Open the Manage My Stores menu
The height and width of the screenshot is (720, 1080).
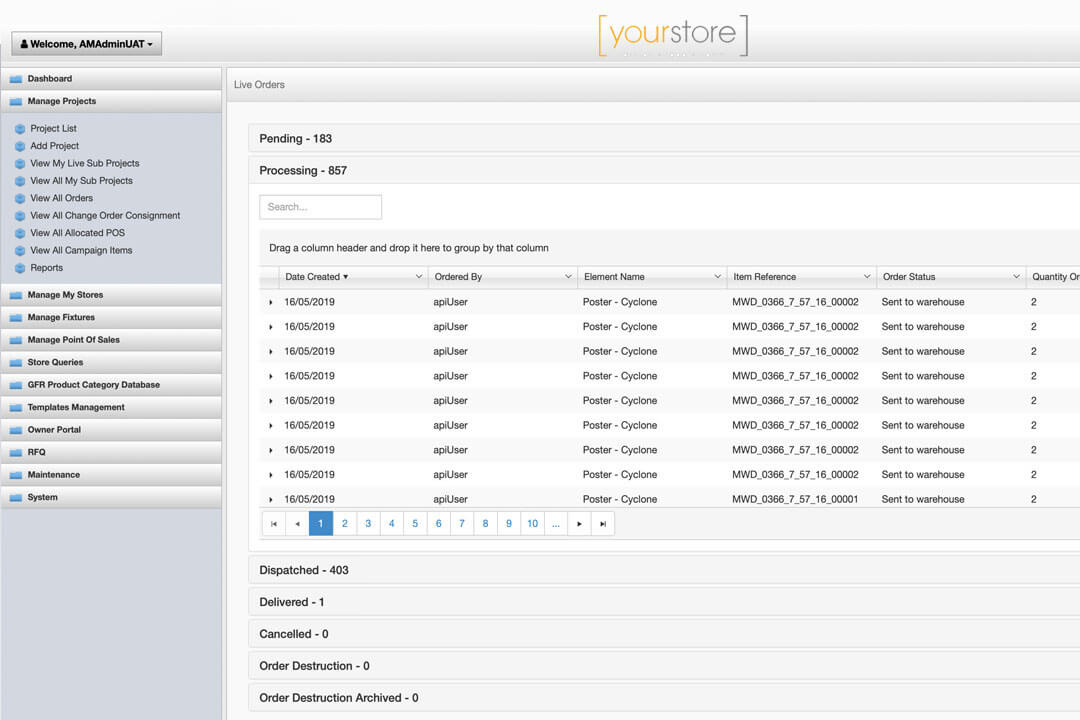click(x=65, y=295)
